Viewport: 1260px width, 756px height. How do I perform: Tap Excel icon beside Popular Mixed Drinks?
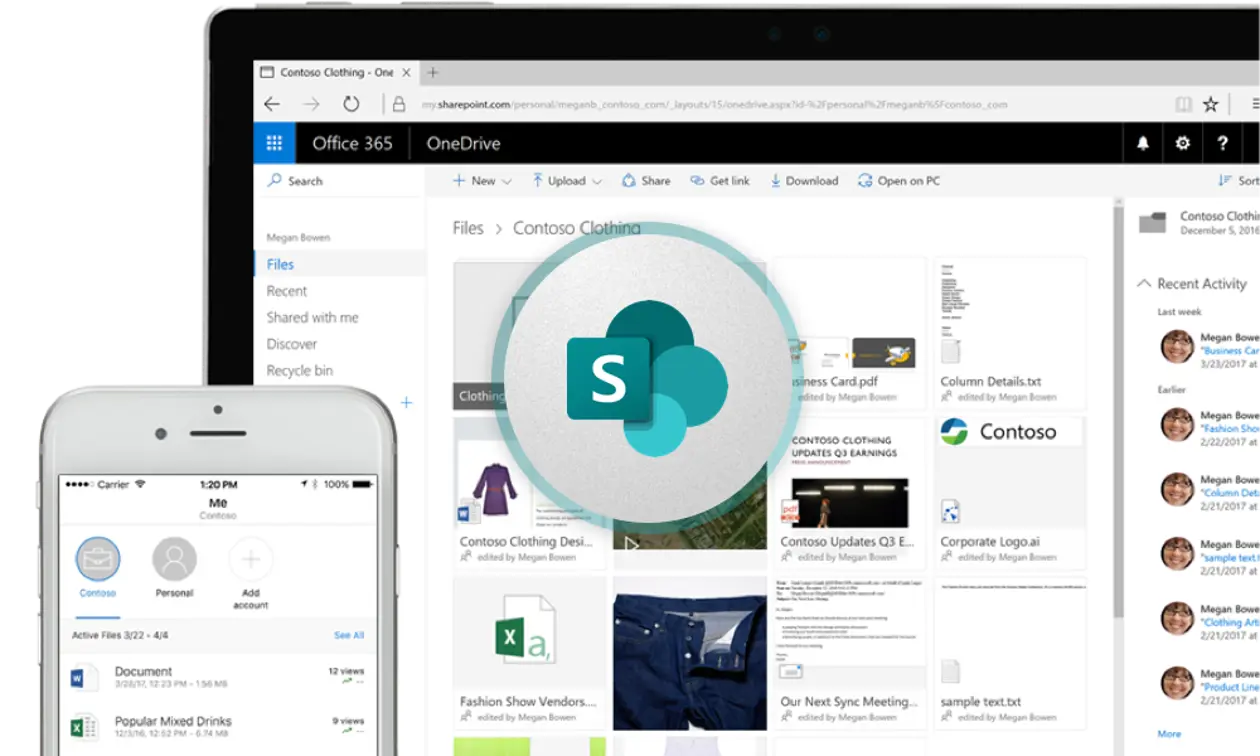[85, 726]
